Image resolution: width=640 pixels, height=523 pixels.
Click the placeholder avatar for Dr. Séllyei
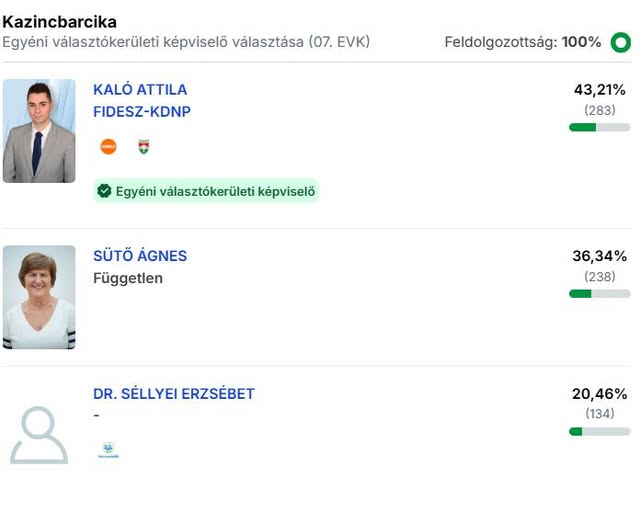pyautogui.click(x=39, y=435)
